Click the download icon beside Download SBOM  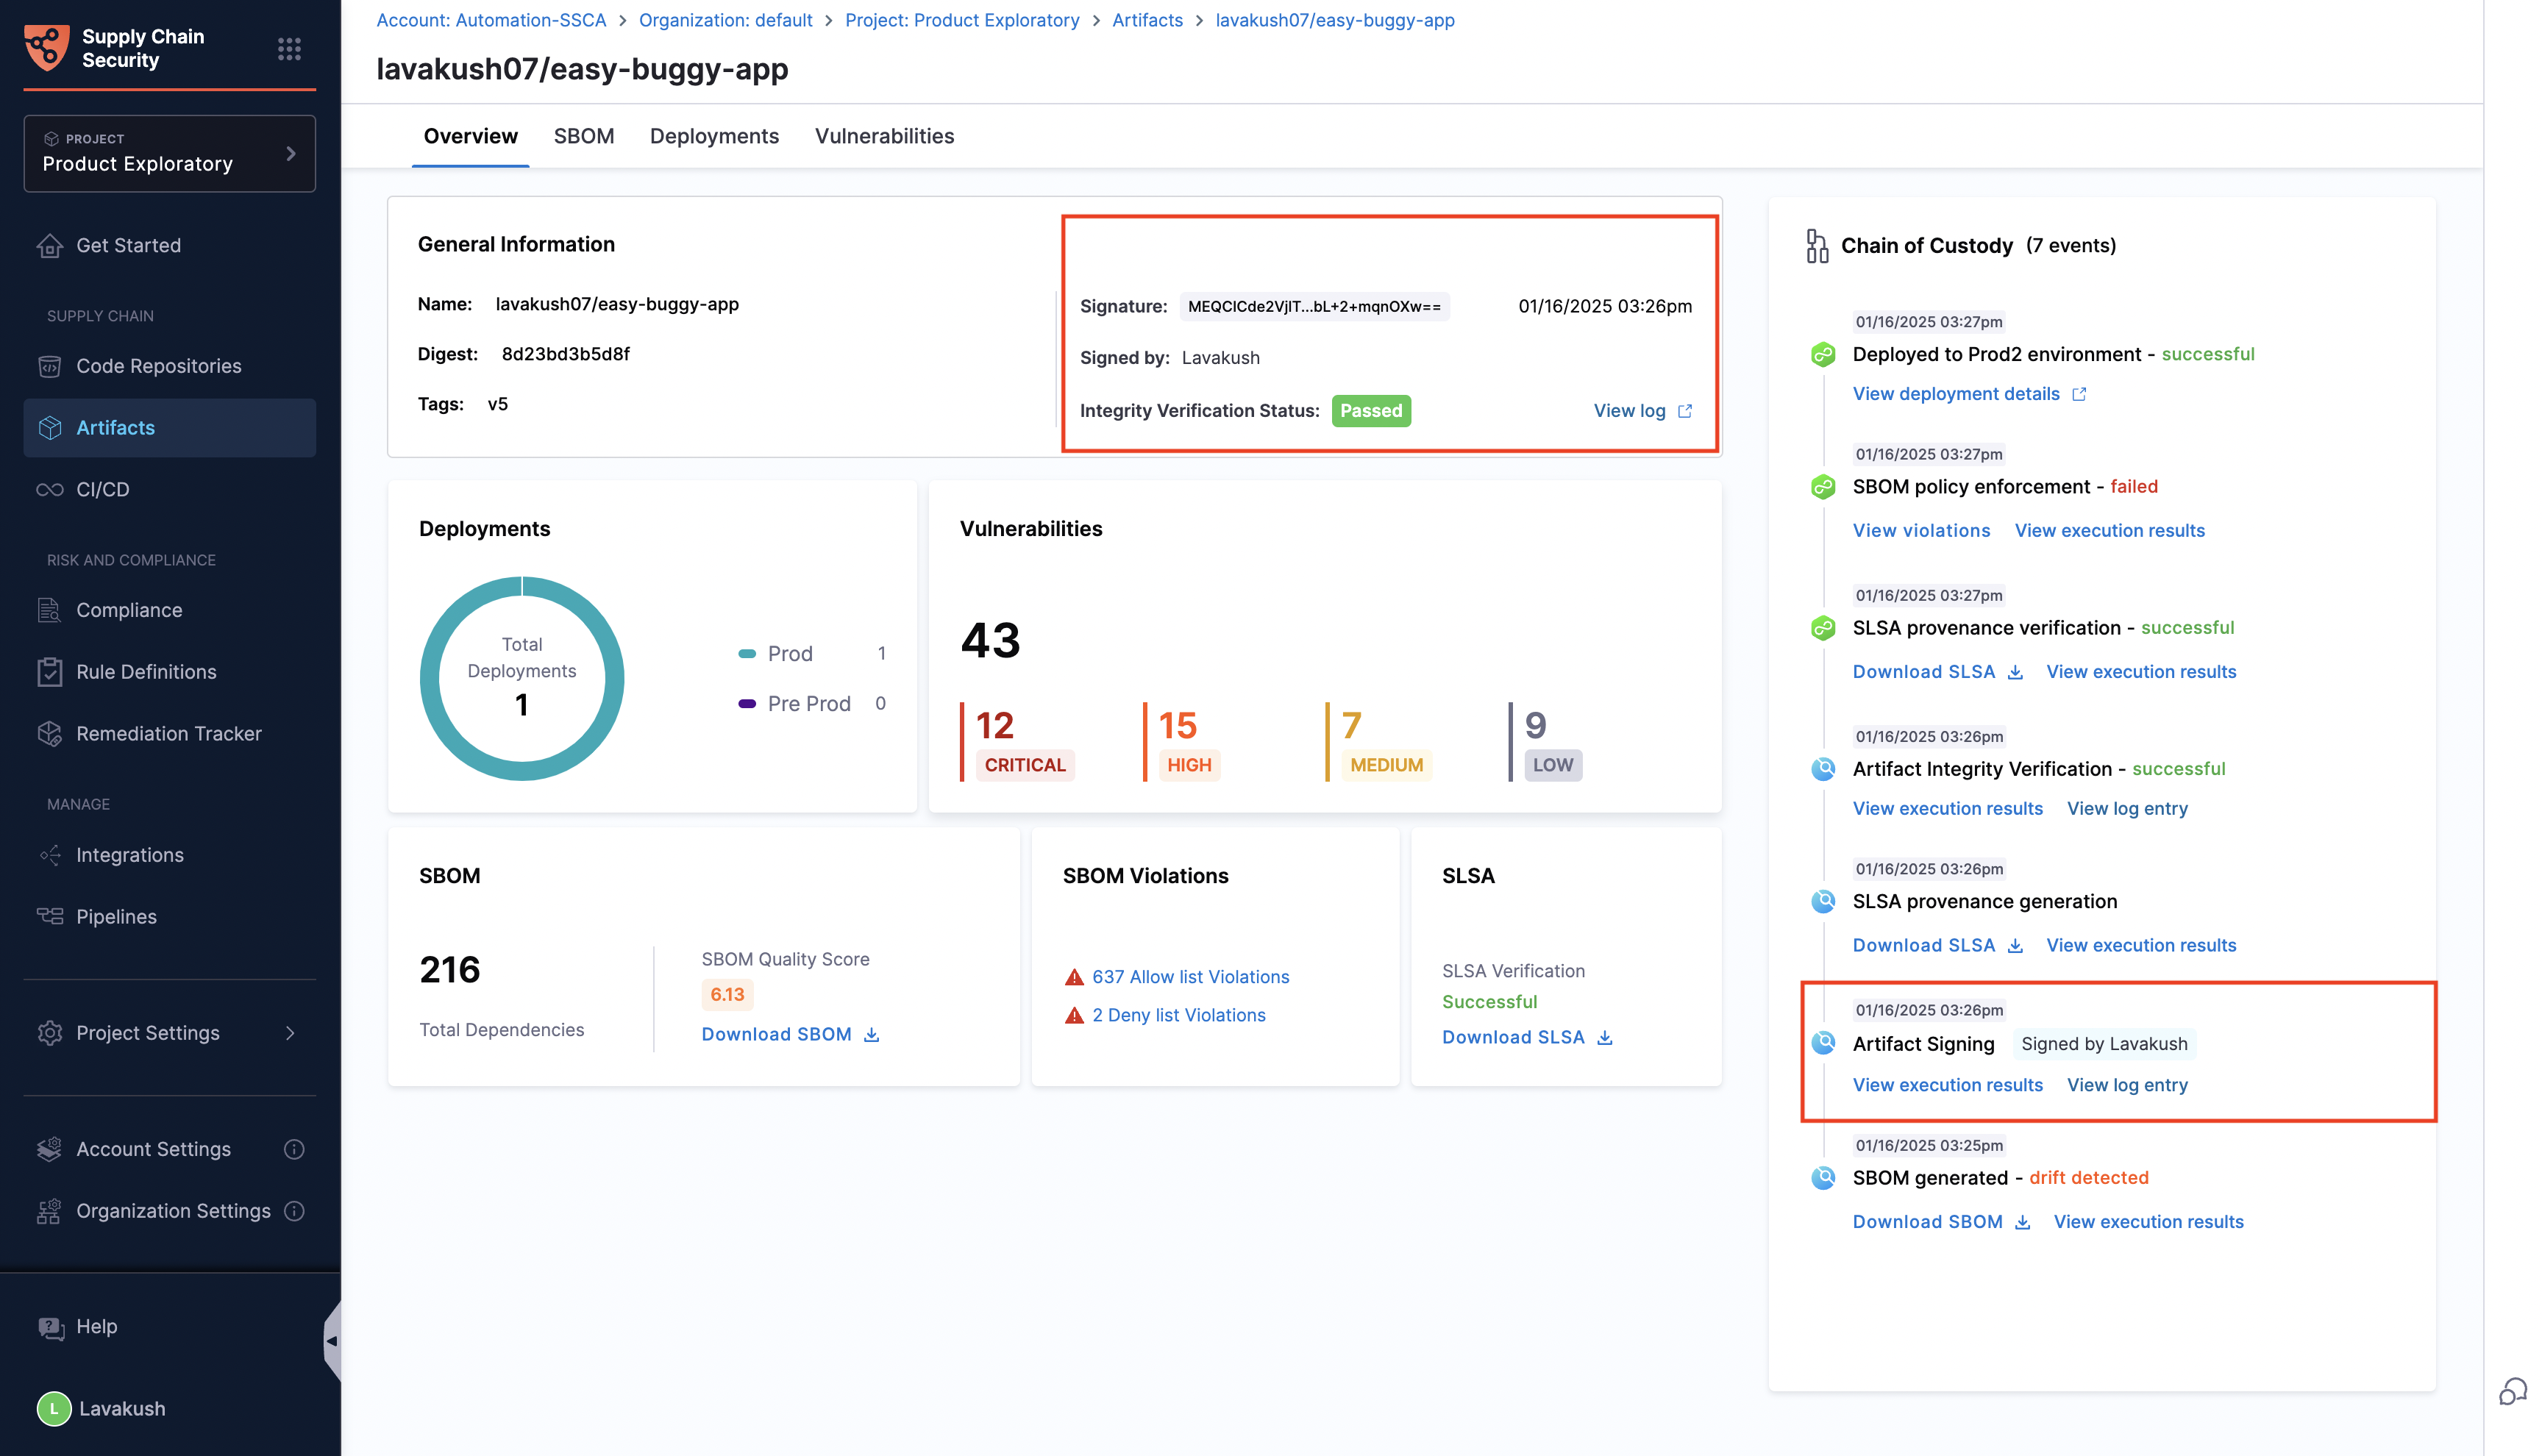pyautogui.click(x=871, y=1034)
